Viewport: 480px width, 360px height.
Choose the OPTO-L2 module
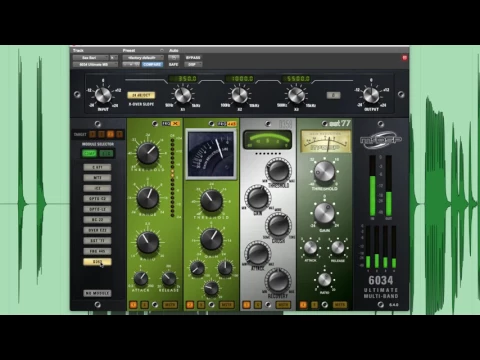coord(97,209)
